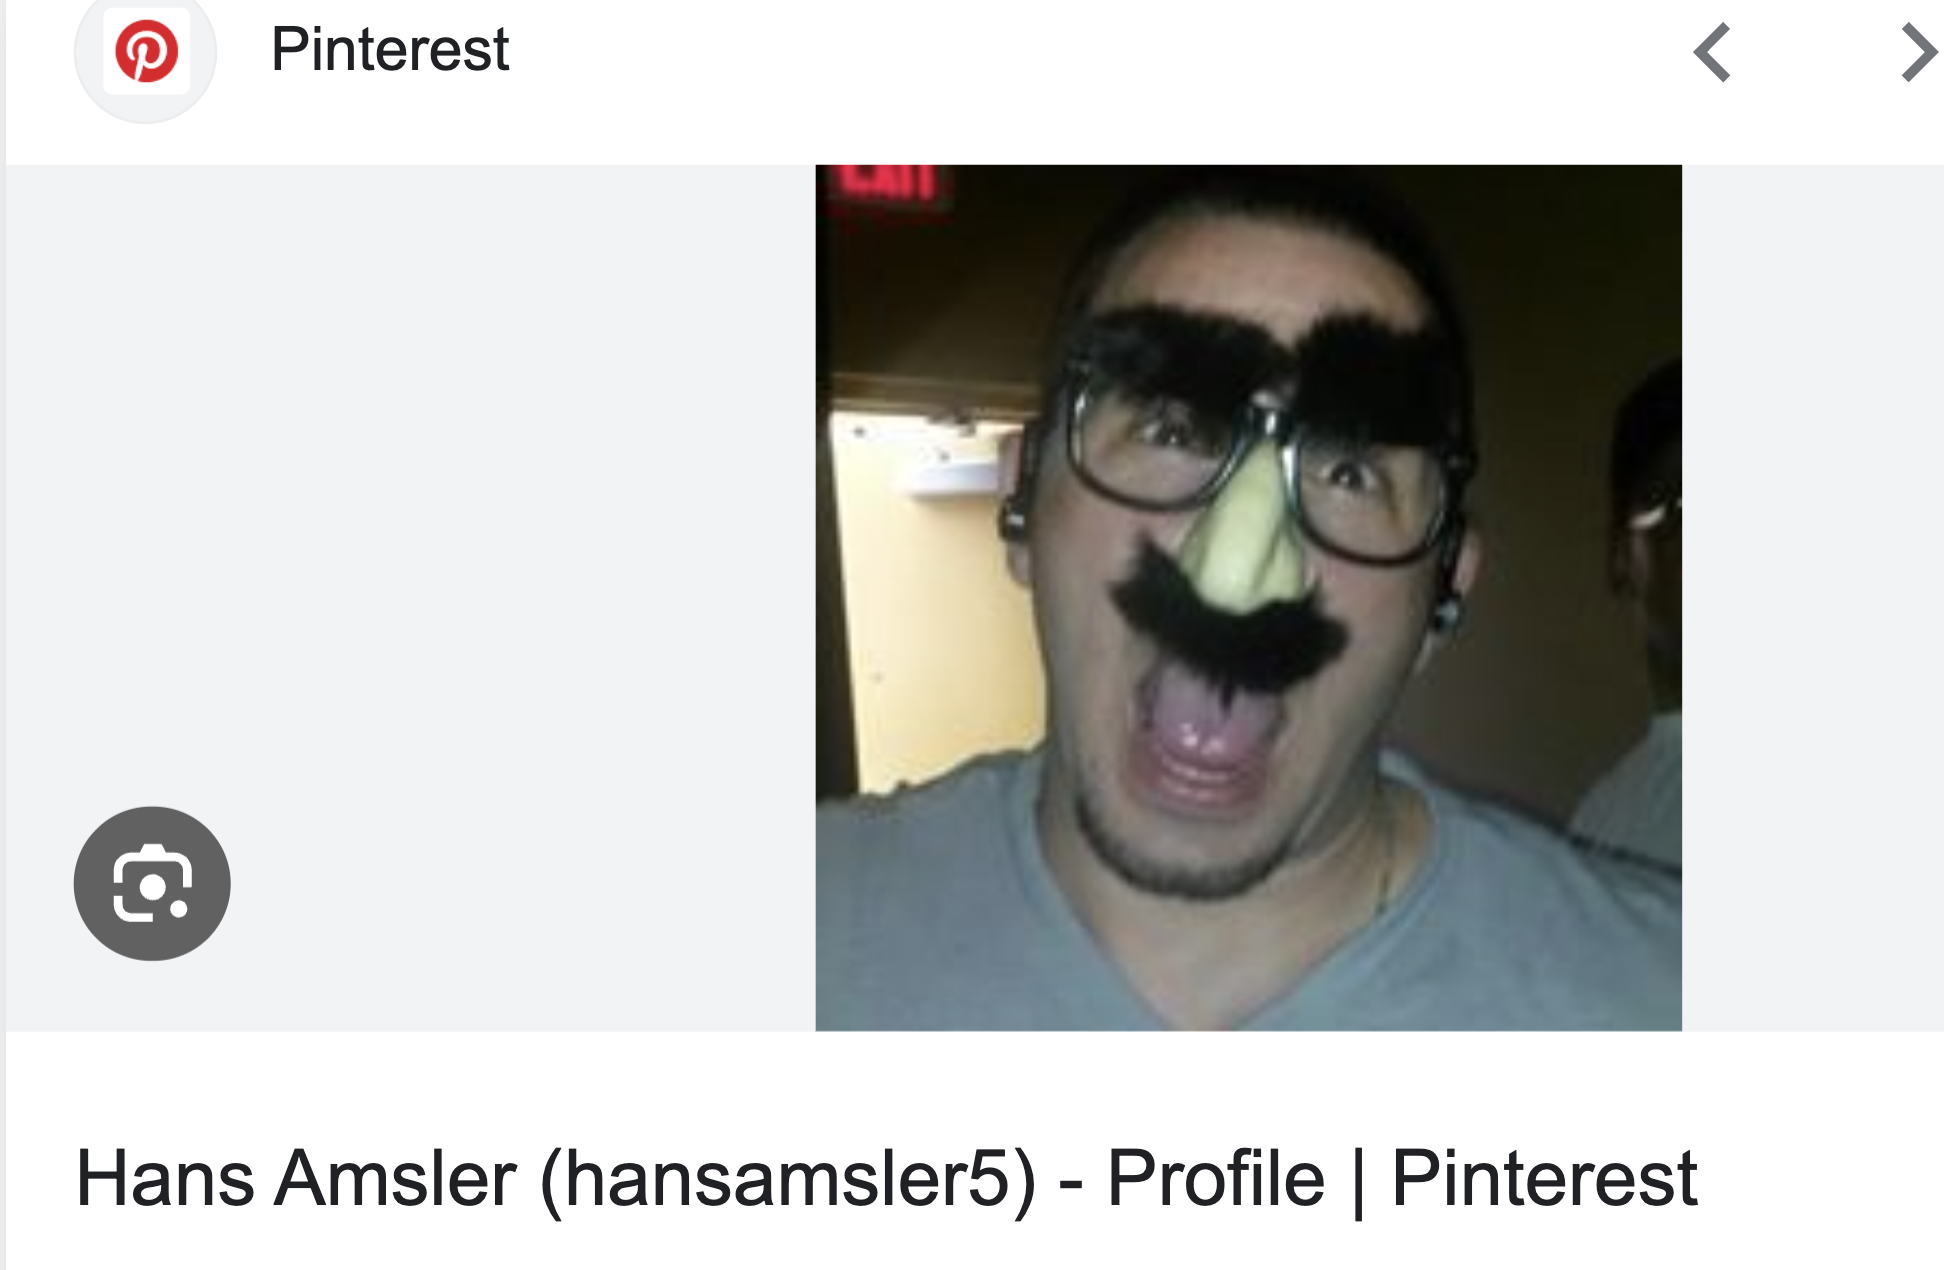This screenshot has height=1270, width=1944.
Task: Click the '<' navigation arrow
Action: pos(1712,53)
